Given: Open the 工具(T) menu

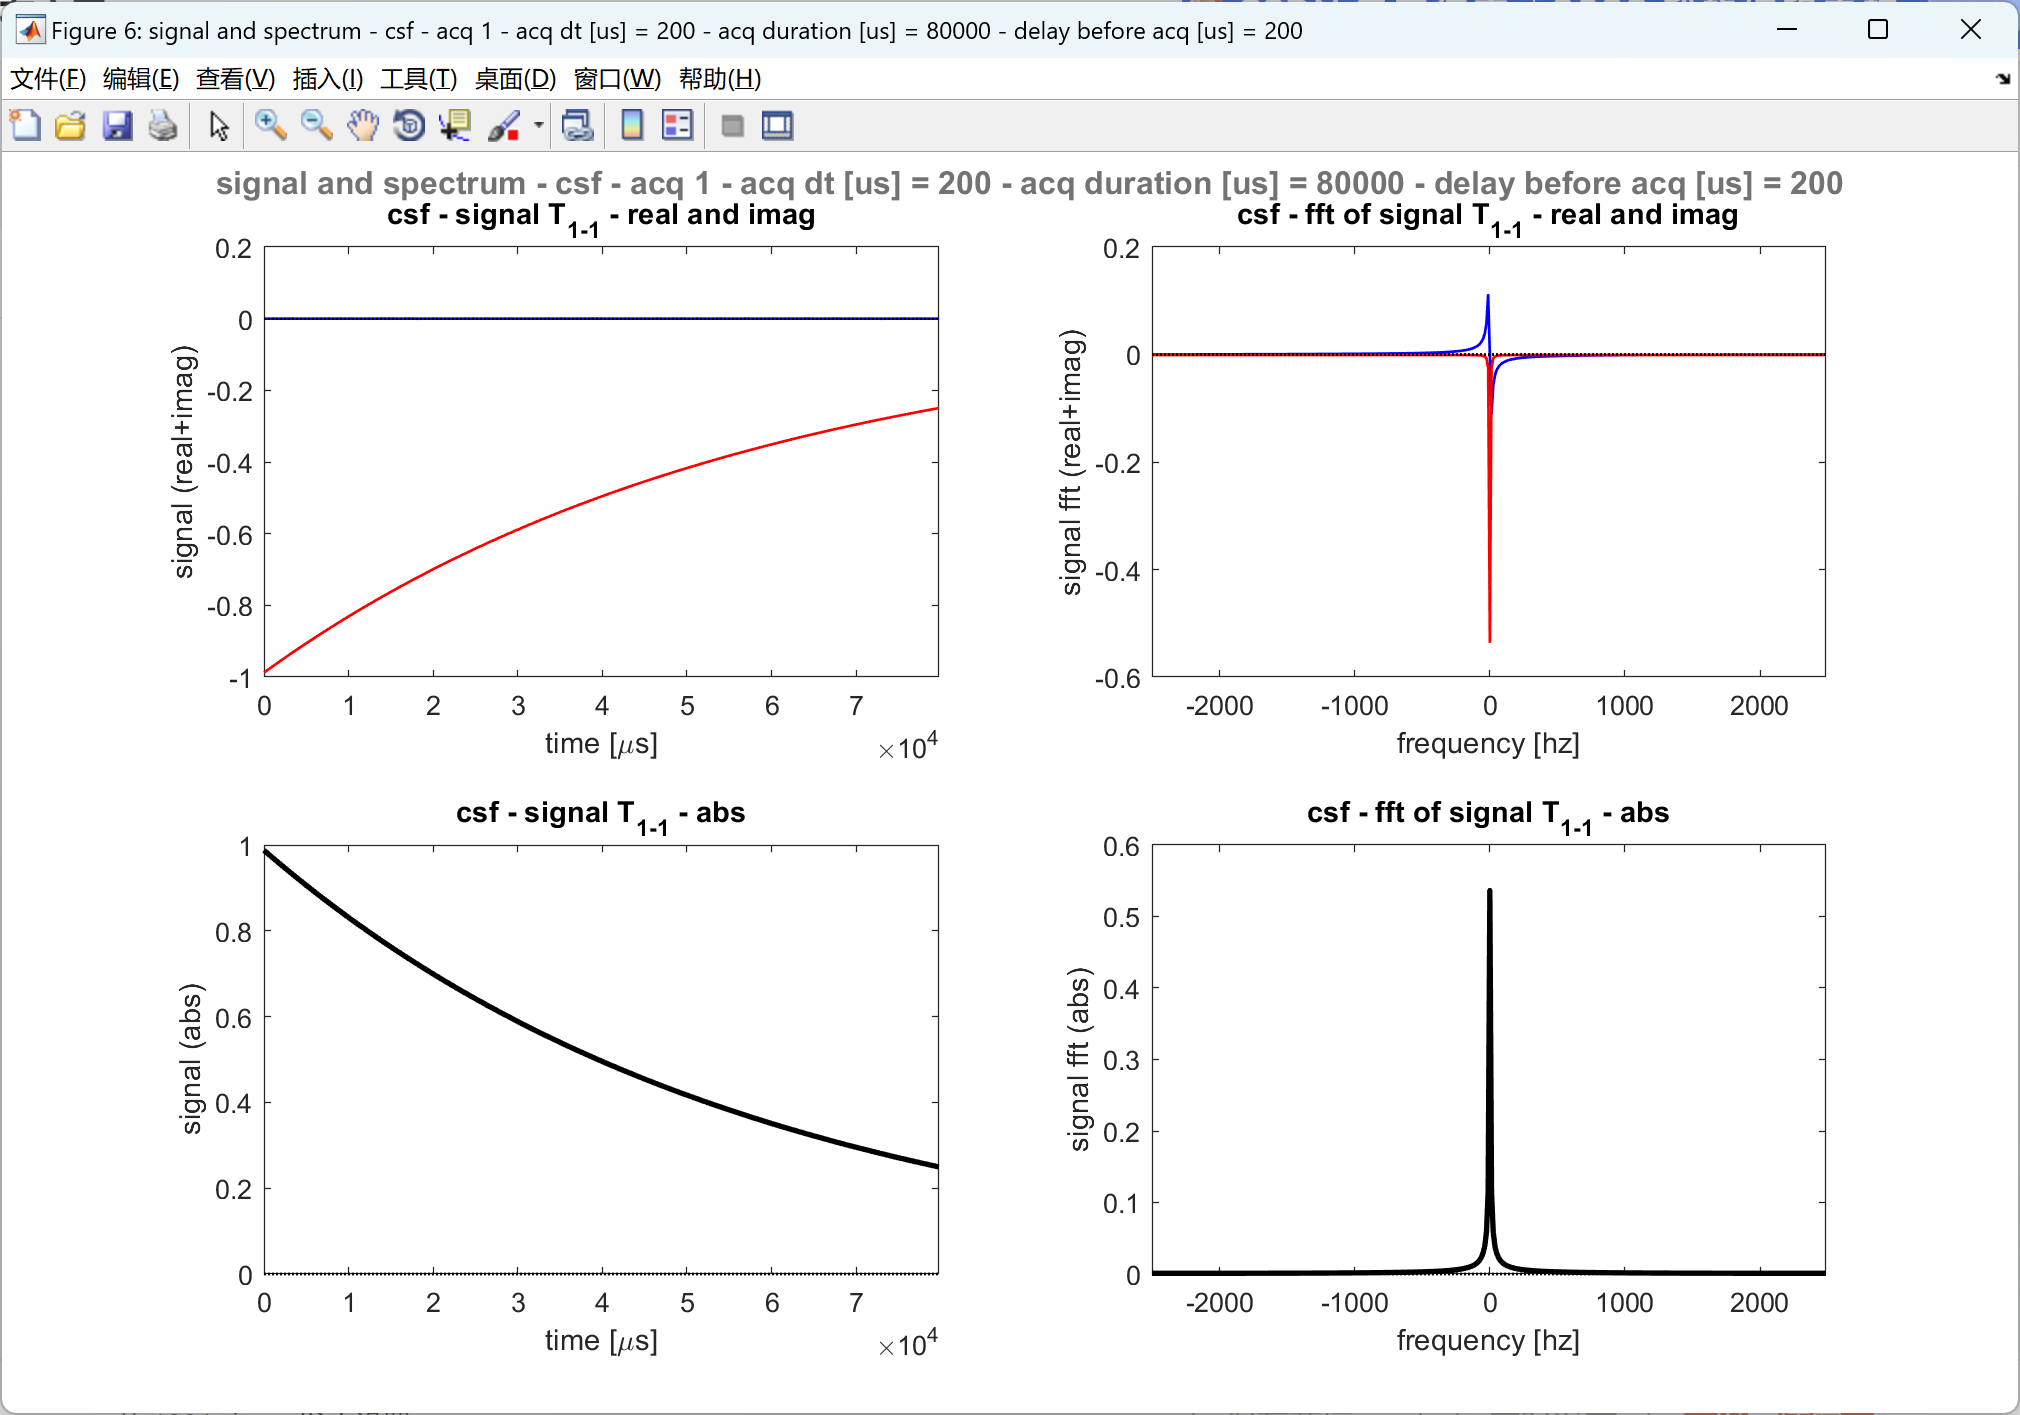Looking at the screenshot, I should click(x=418, y=79).
